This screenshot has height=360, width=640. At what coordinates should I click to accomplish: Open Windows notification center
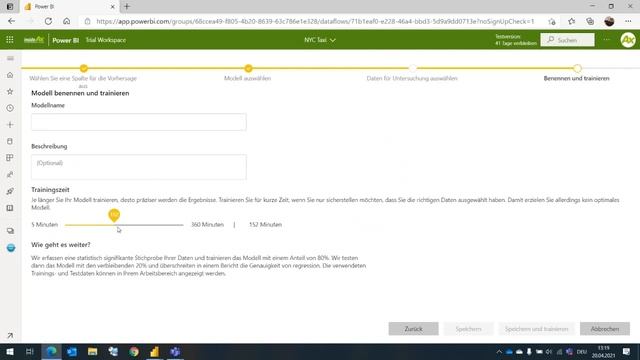[627, 351]
